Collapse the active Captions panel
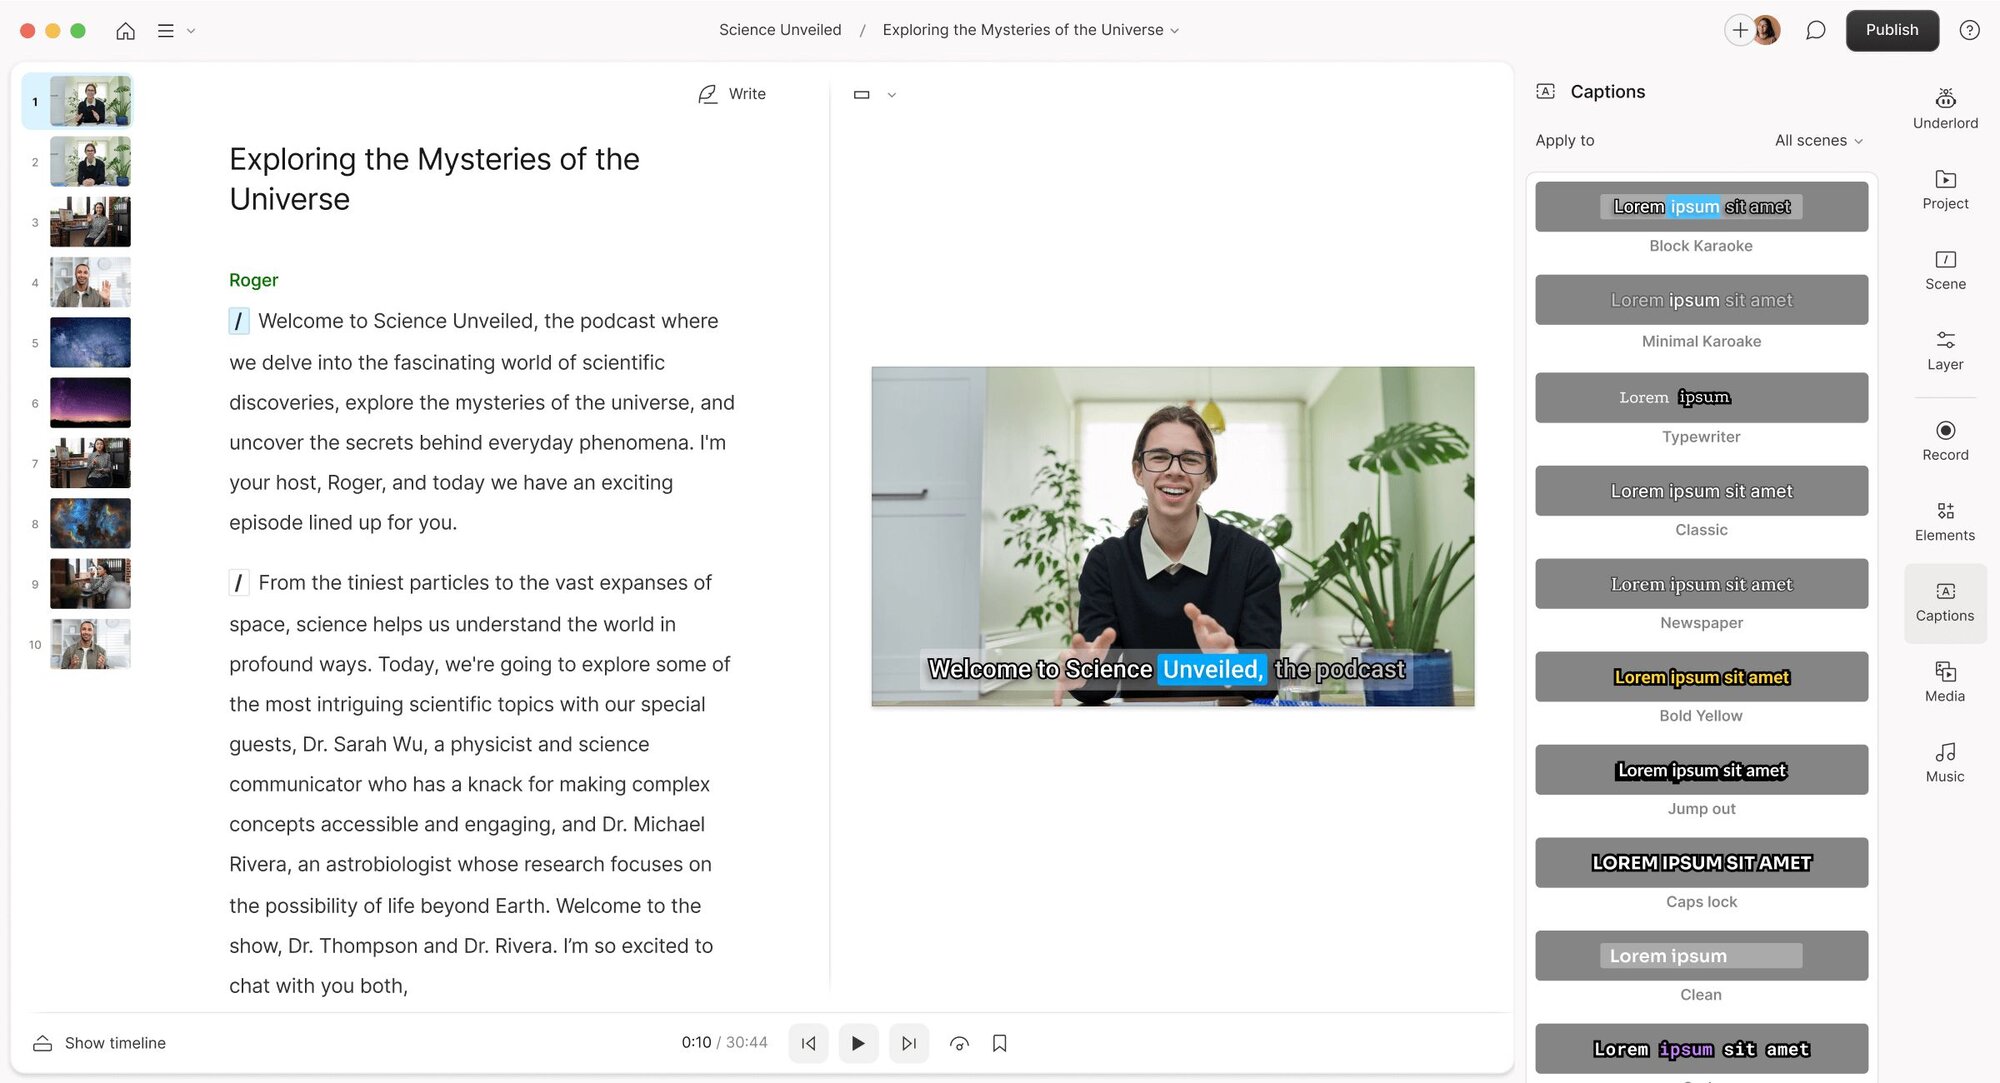Screen dimensions: 2000x1083 pyautogui.click(x=1944, y=603)
